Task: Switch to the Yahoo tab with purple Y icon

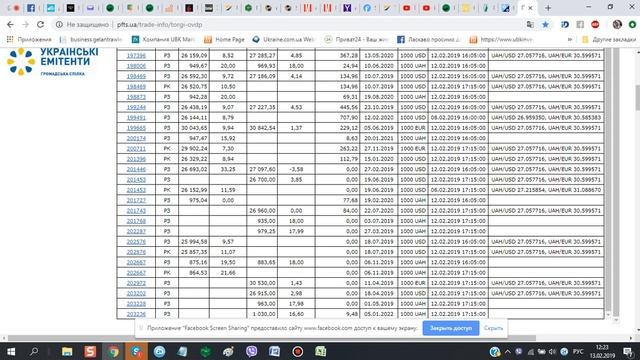Action: coord(347,8)
